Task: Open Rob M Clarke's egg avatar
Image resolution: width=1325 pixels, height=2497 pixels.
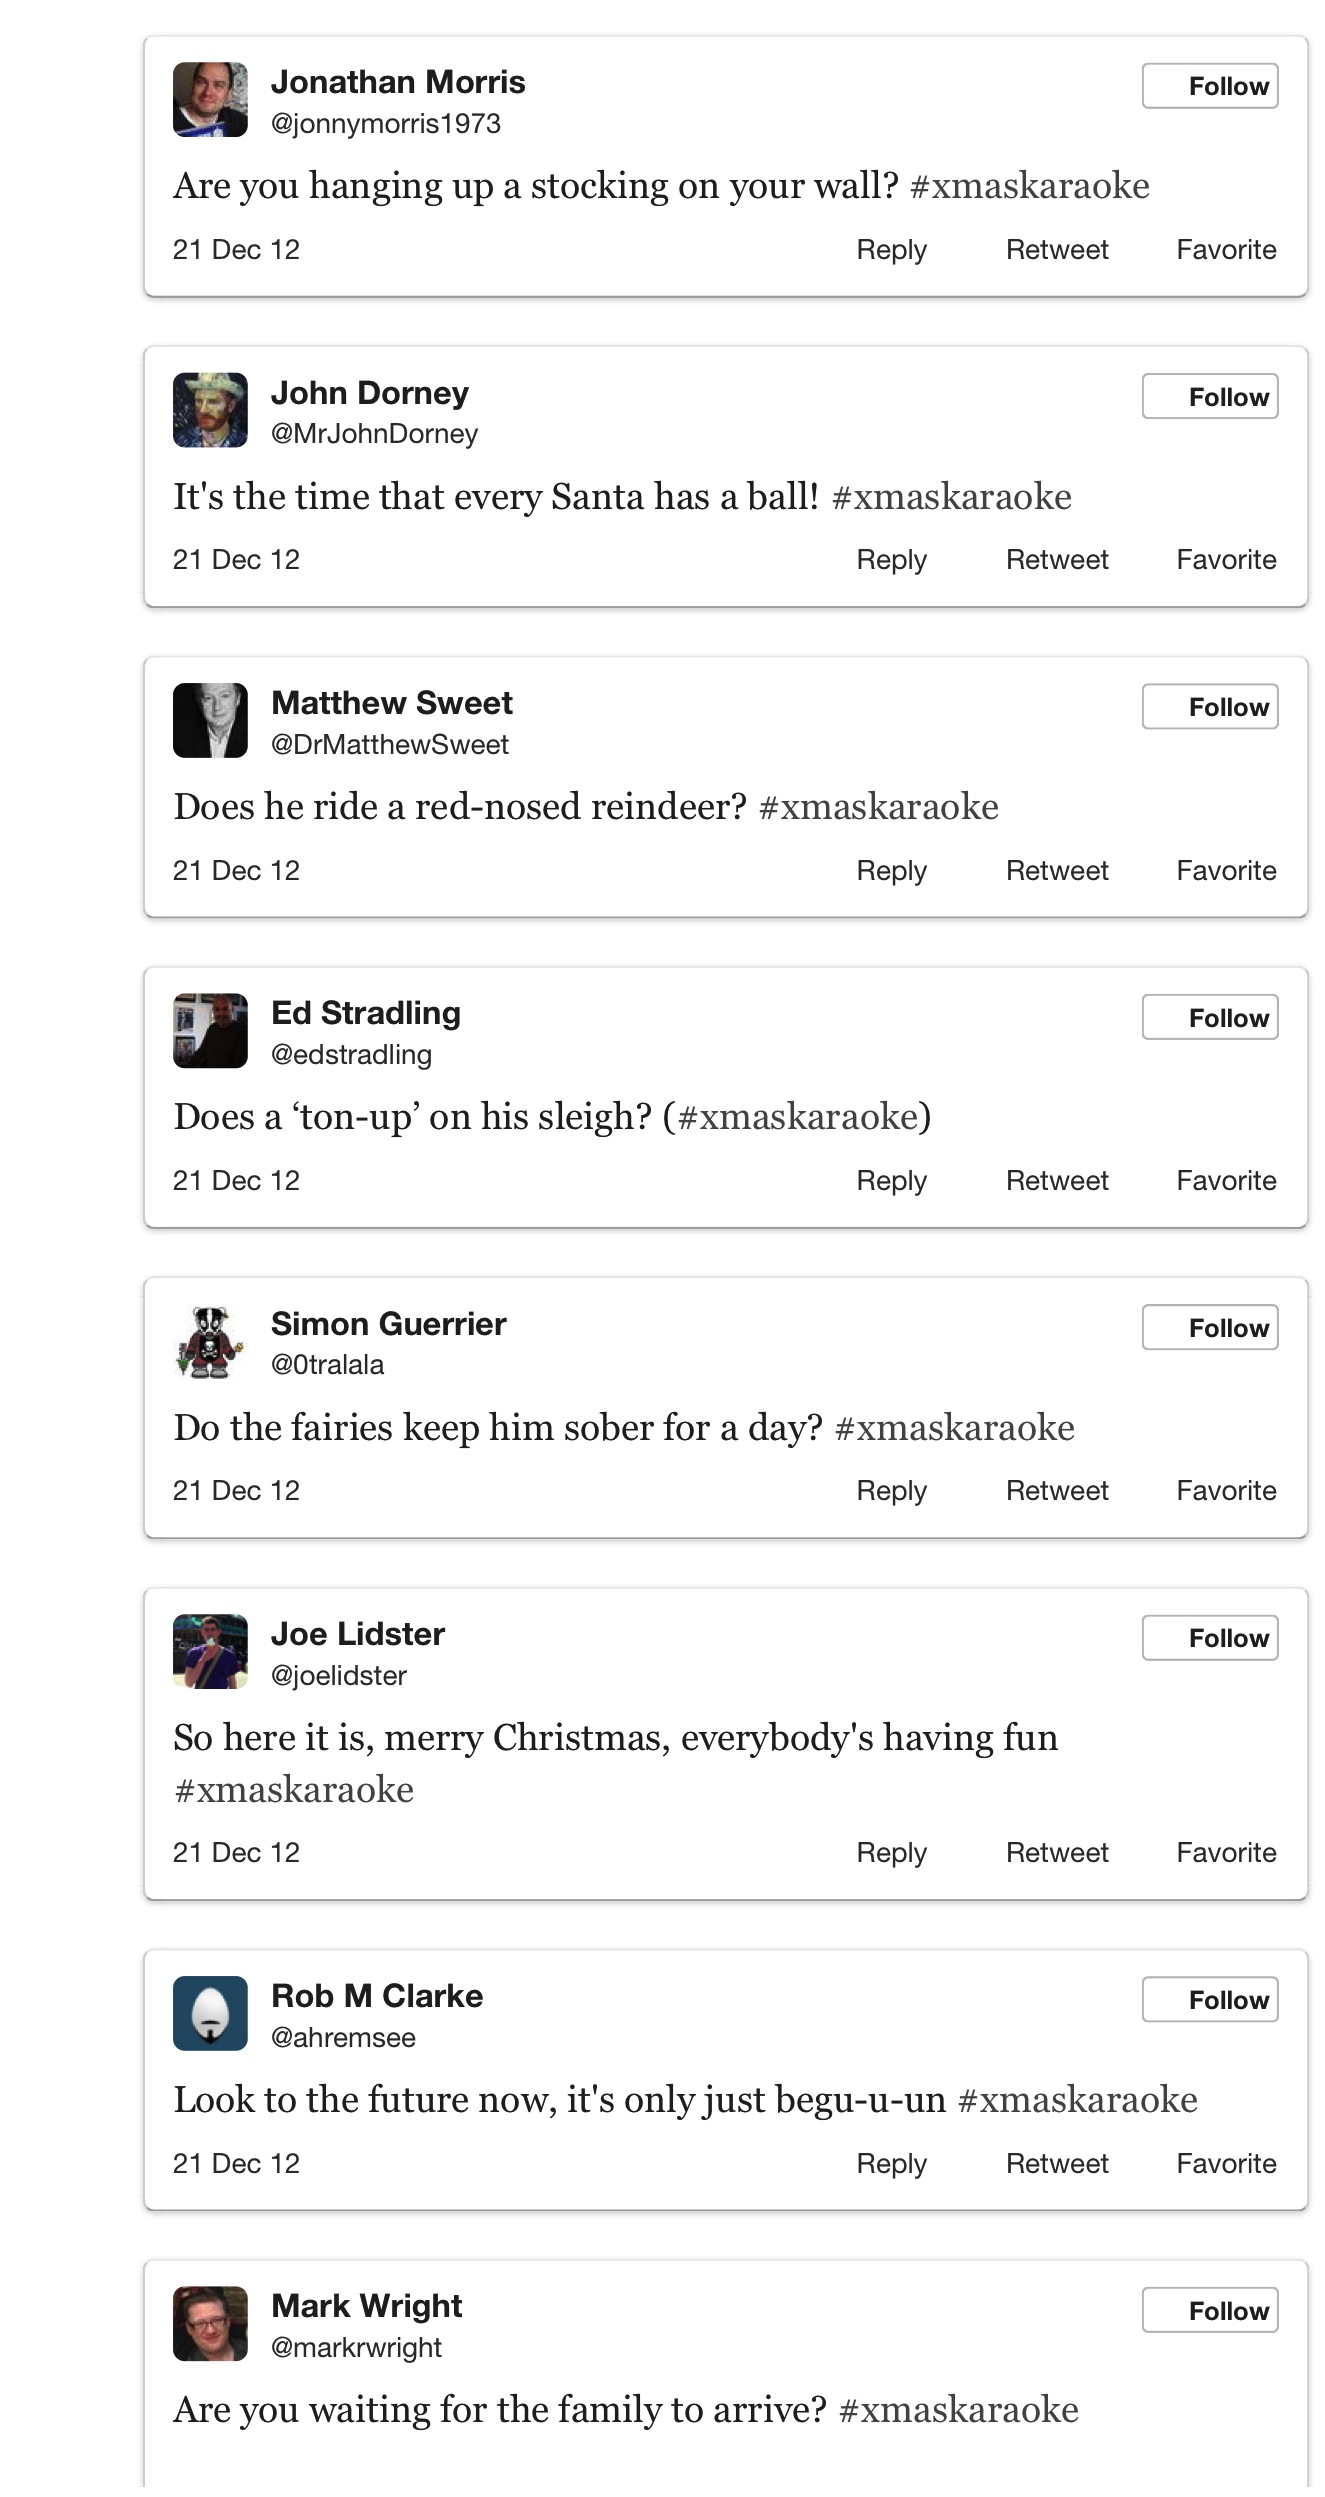Action: click(x=210, y=2013)
